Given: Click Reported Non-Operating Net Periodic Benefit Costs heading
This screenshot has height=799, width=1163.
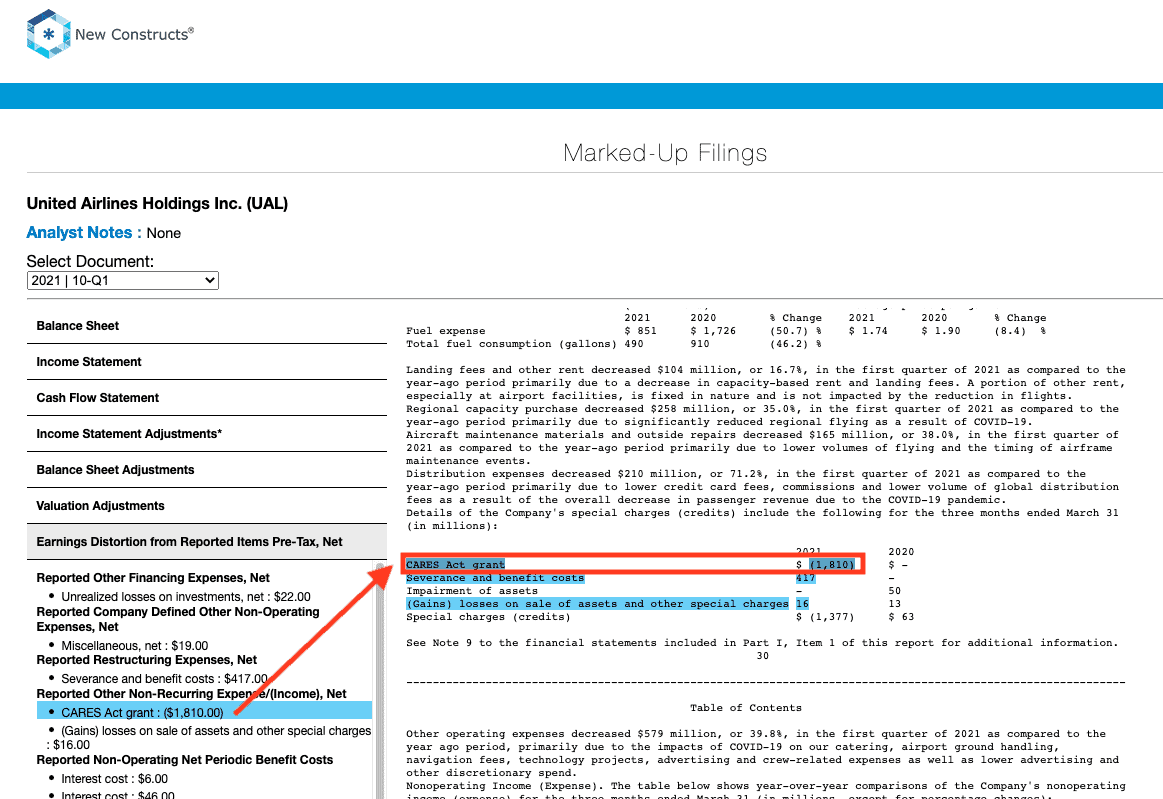Looking at the screenshot, I should pos(185,760).
